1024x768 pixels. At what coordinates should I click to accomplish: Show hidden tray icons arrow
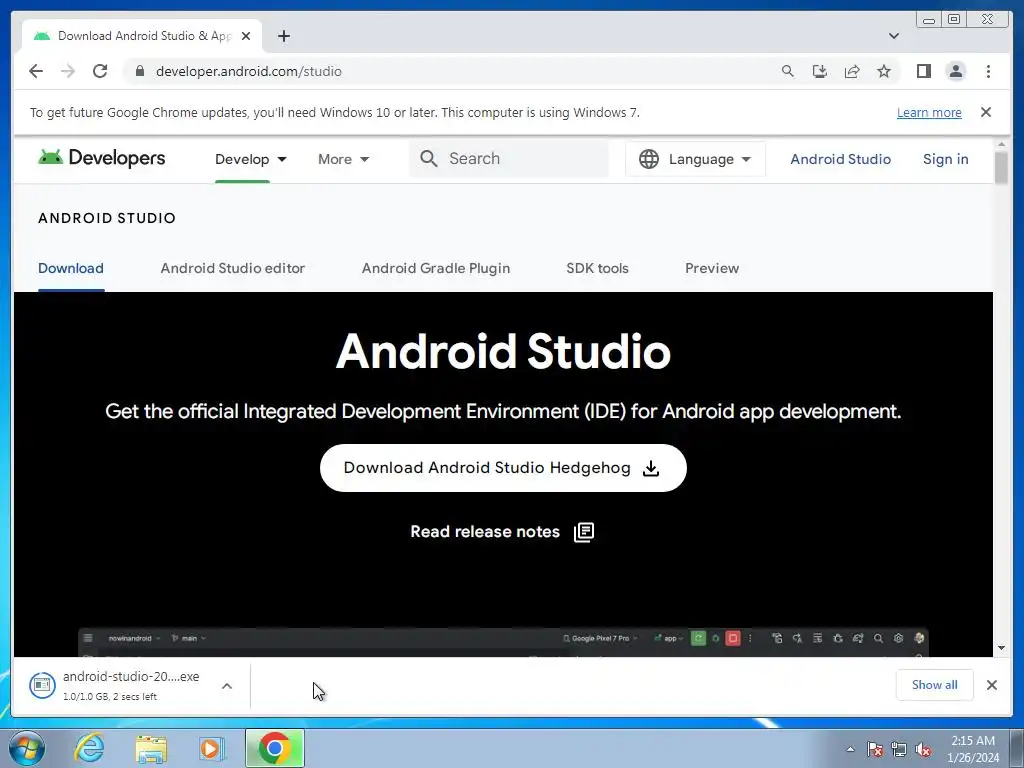(x=850, y=749)
